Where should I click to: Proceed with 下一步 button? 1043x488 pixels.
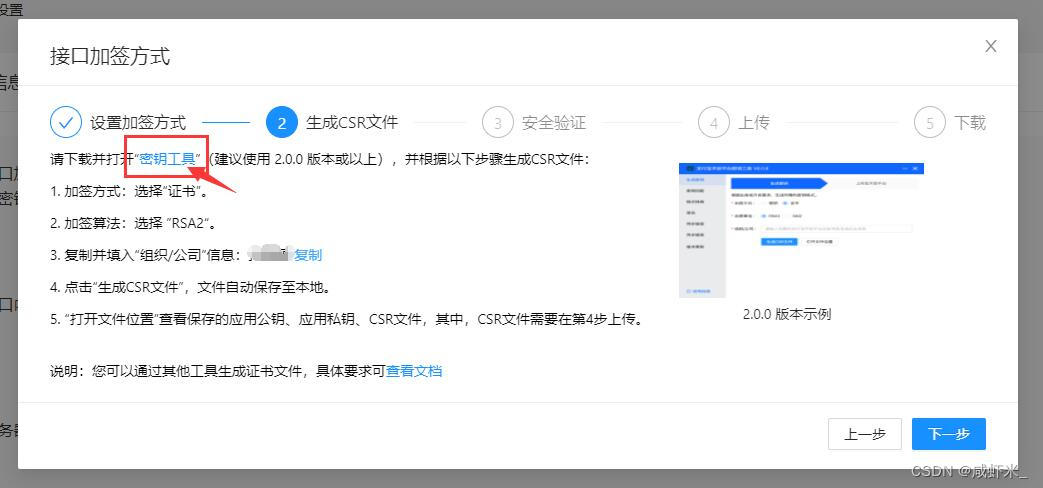(949, 434)
